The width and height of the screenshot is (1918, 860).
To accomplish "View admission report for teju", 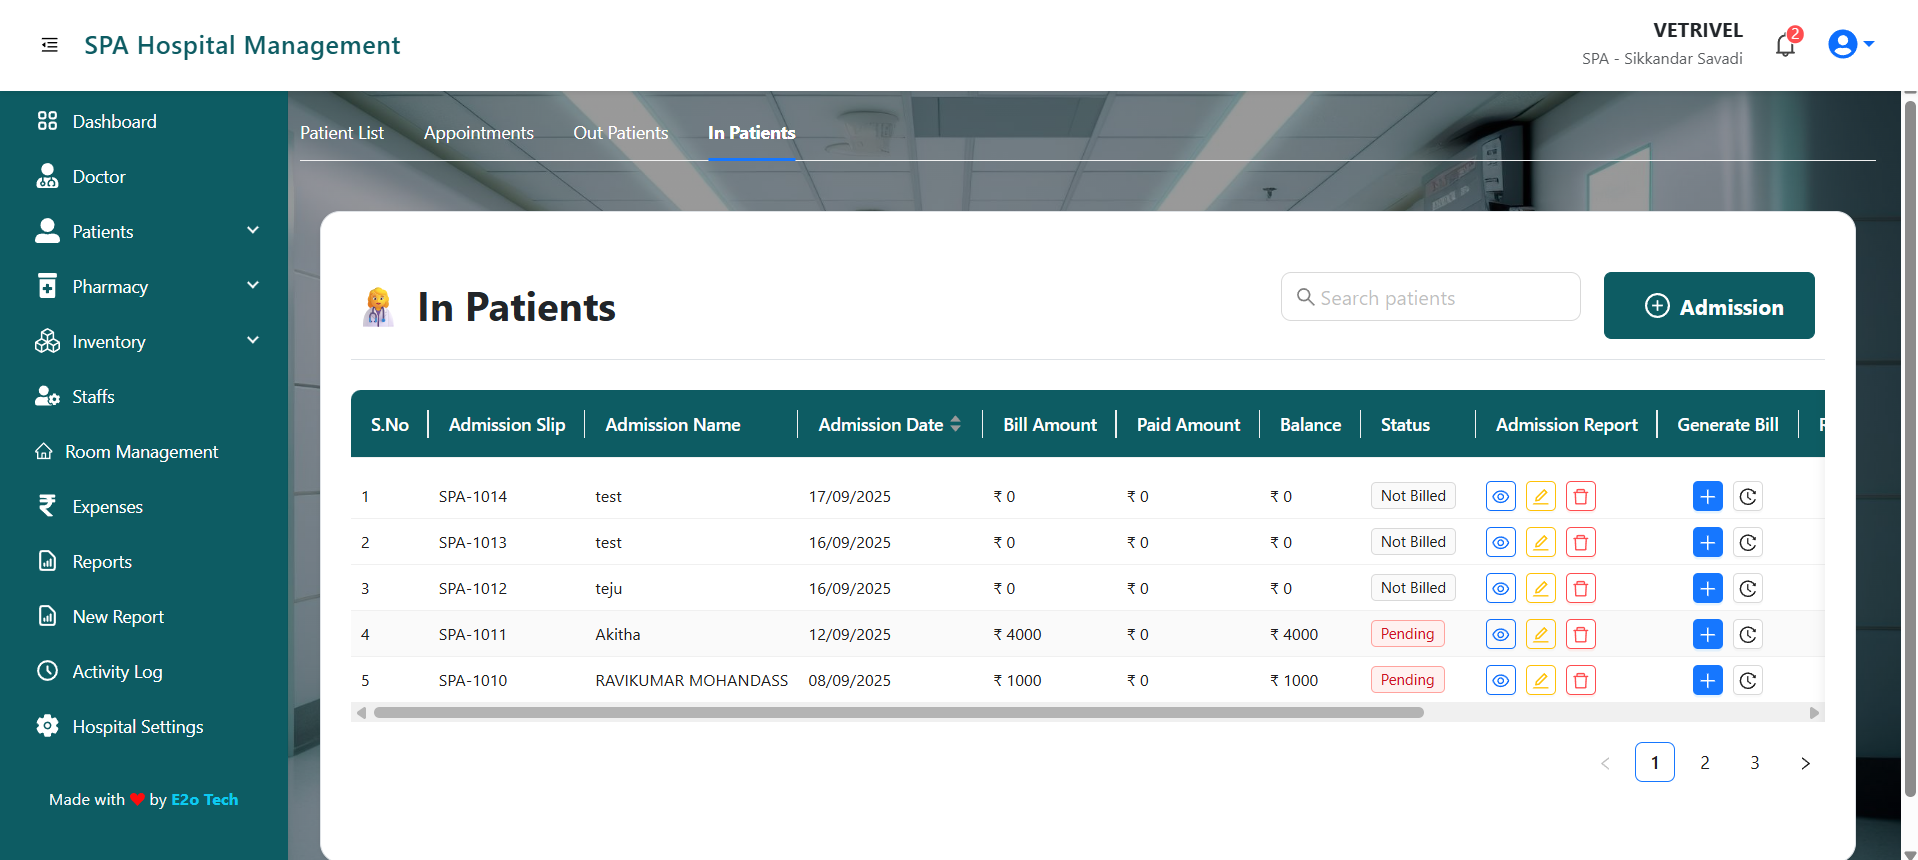I will tap(1500, 589).
